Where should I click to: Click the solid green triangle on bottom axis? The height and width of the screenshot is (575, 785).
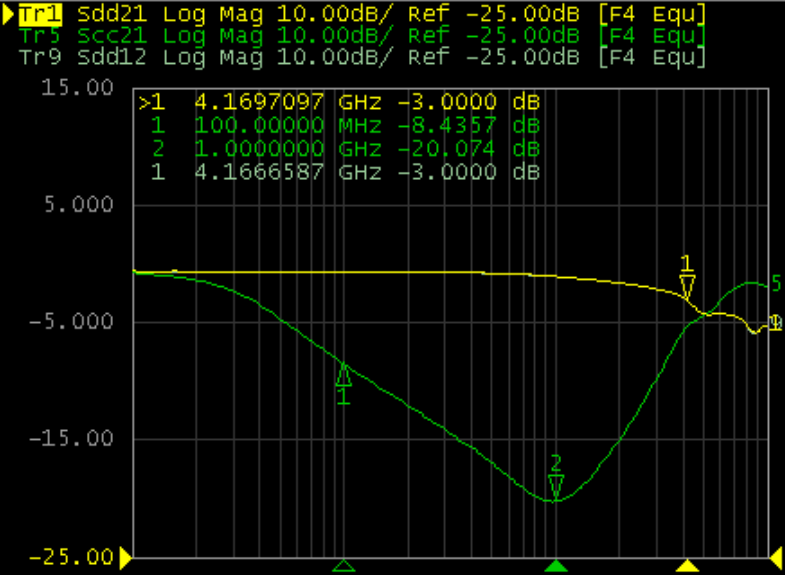(556, 566)
